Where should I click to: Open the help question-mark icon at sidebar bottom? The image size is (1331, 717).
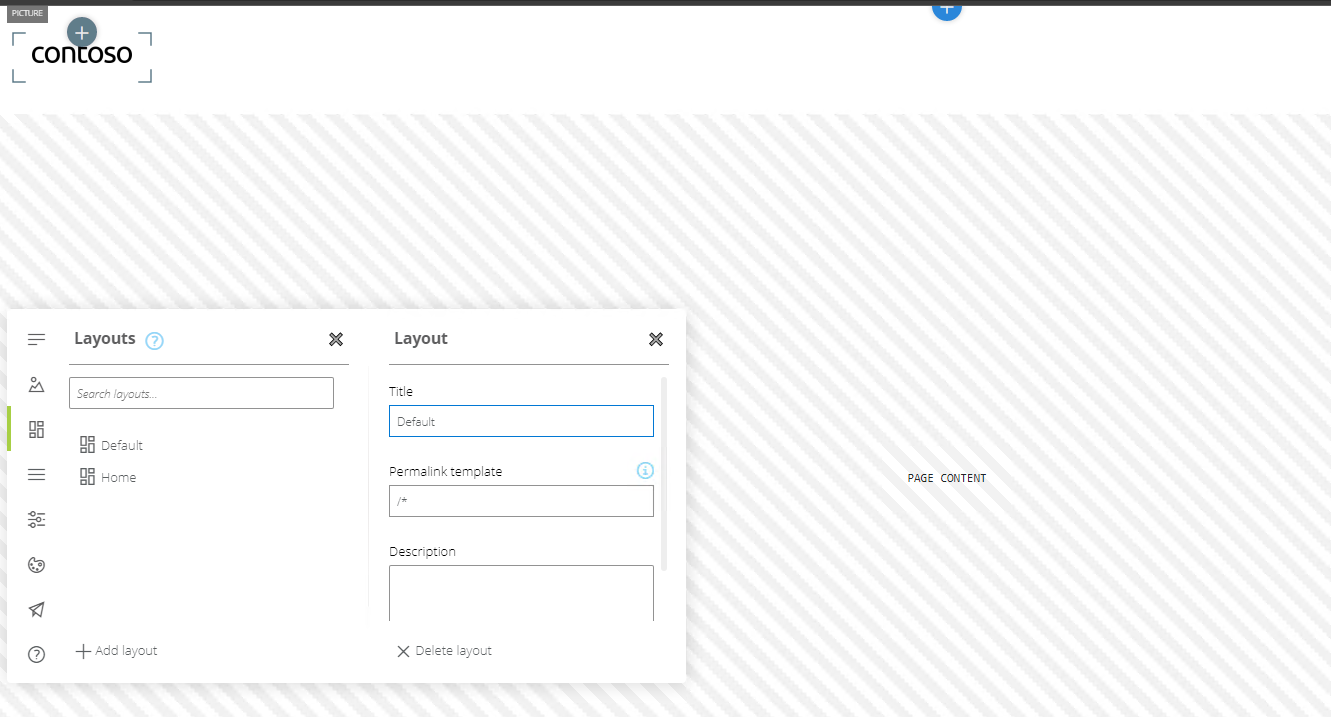pyautogui.click(x=36, y=654)
